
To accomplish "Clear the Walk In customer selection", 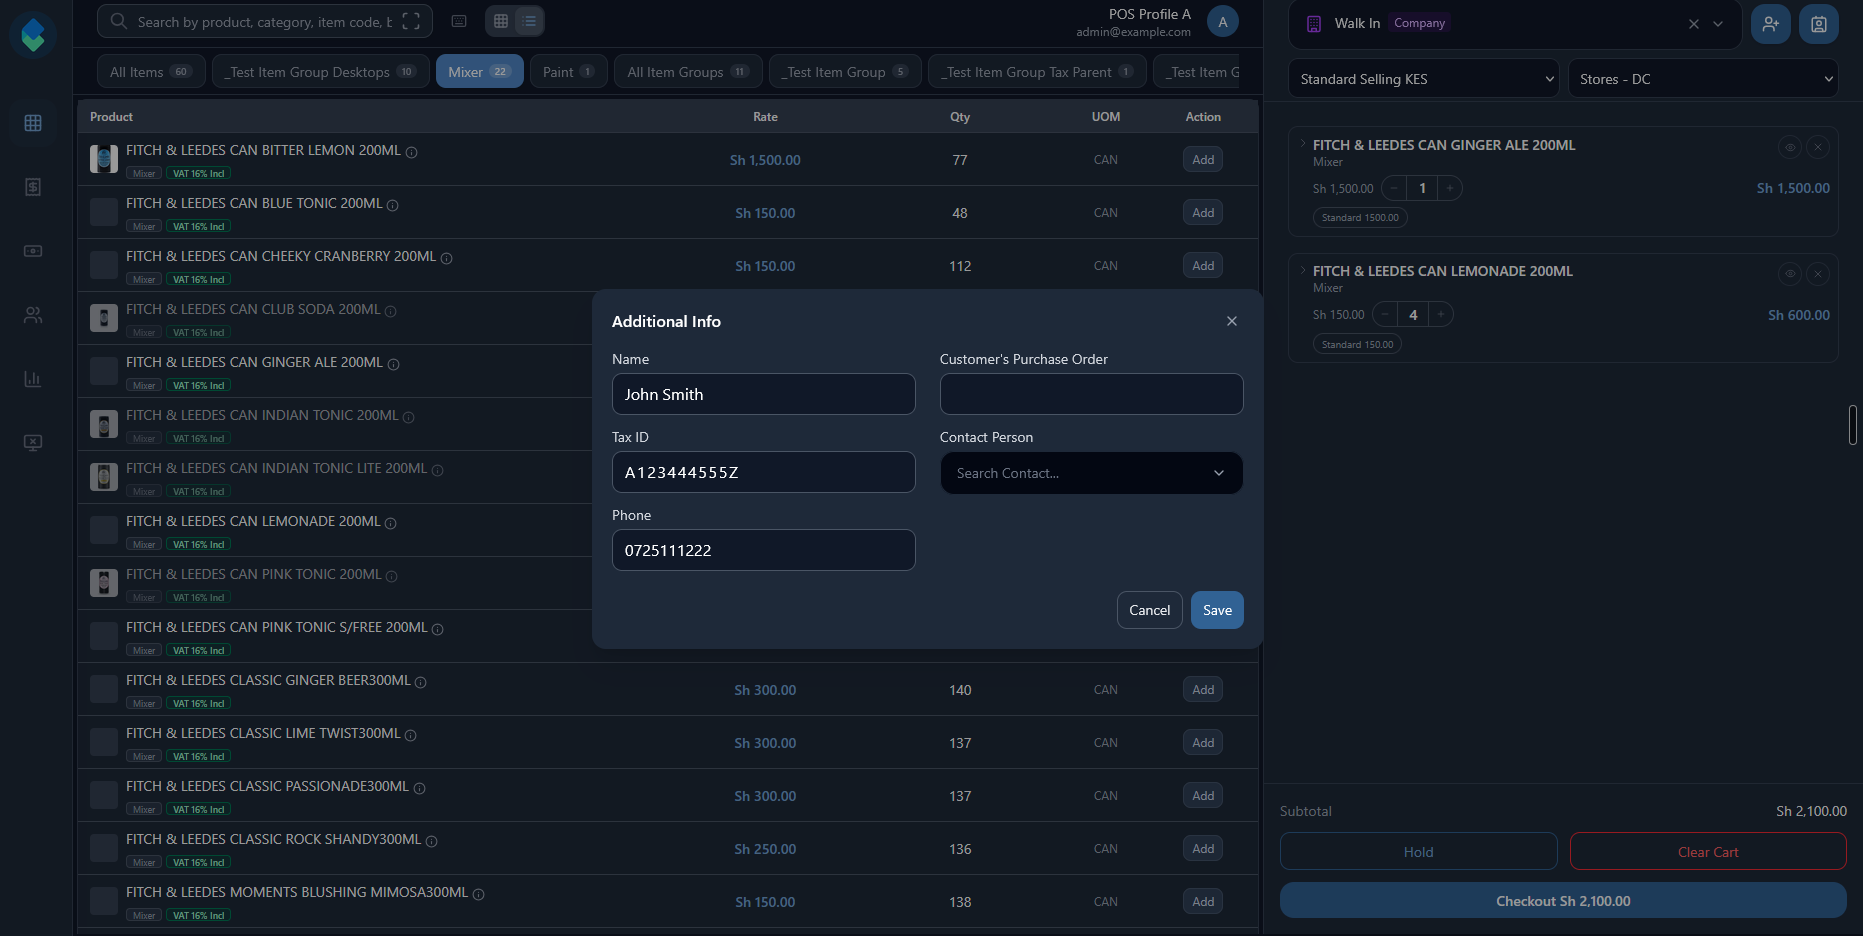I will point(1693,24).
